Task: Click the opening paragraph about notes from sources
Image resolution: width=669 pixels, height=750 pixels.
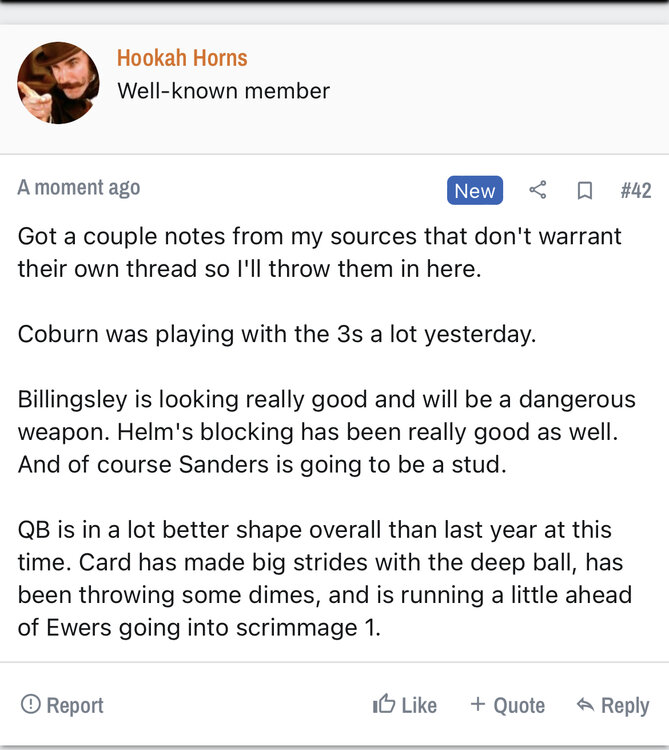Action: coord(319,253)
